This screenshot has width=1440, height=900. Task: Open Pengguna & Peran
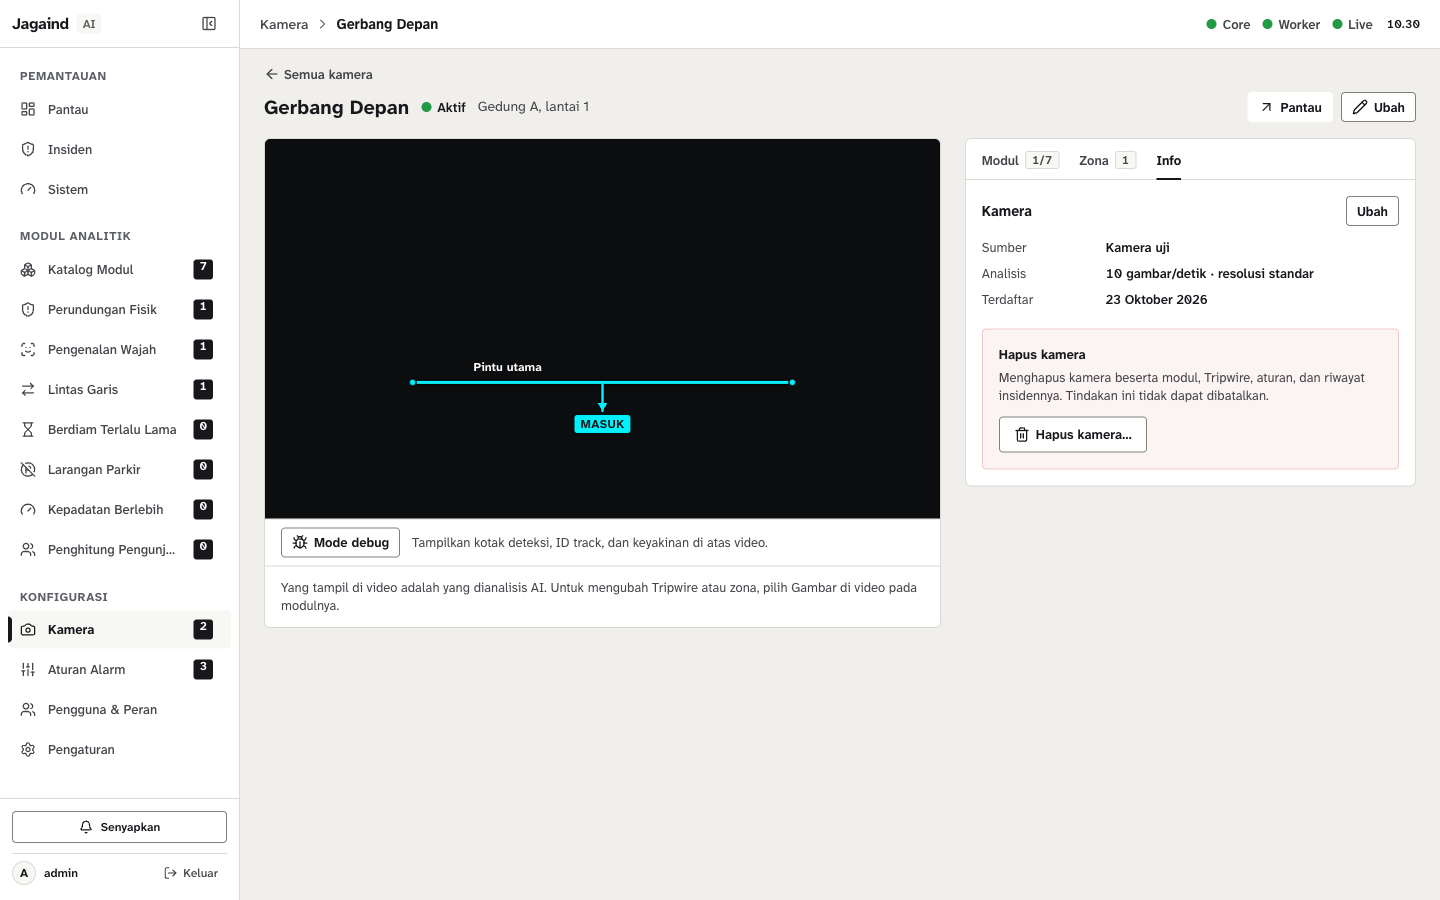tap(119, 709)
